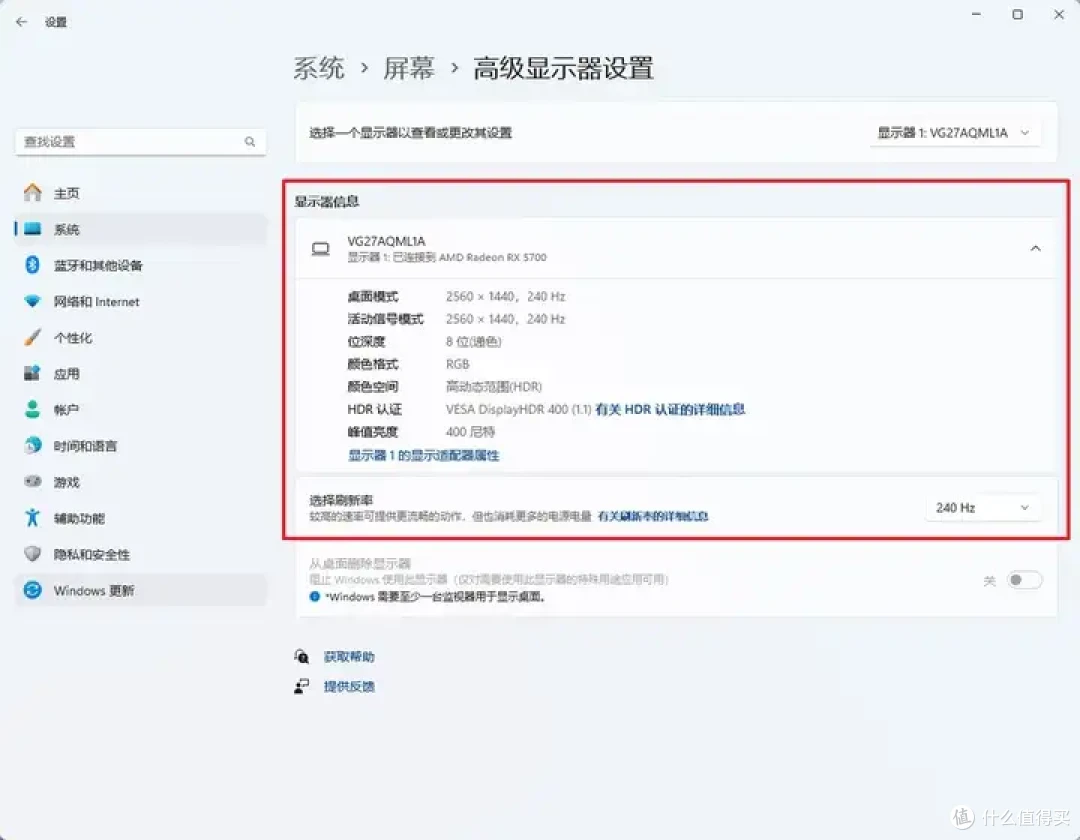Open 个性化 settings
The image size is (1080, 840).
[x=141, y=337]
